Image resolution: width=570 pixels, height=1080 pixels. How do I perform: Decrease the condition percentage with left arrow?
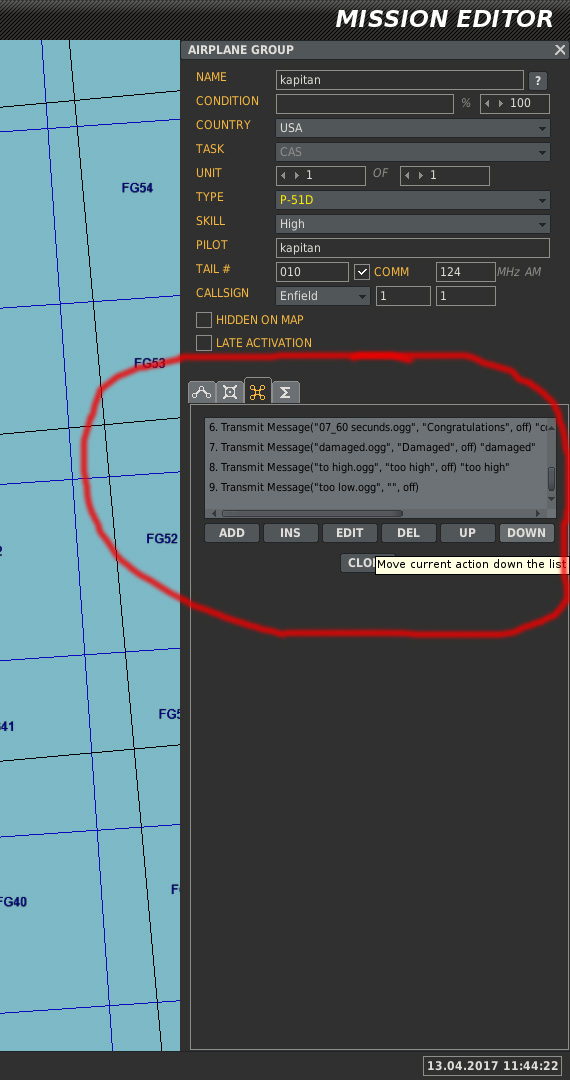(488, 104)
